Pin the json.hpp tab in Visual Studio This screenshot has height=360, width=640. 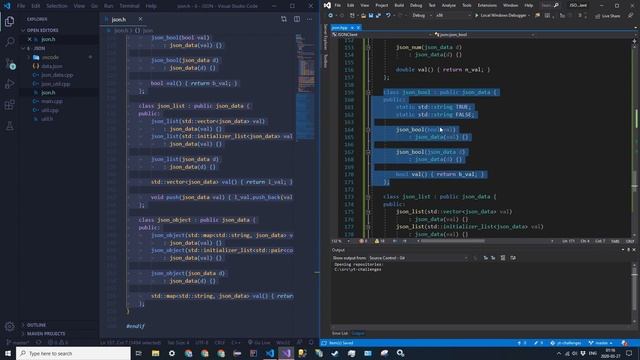coord(352,28)
